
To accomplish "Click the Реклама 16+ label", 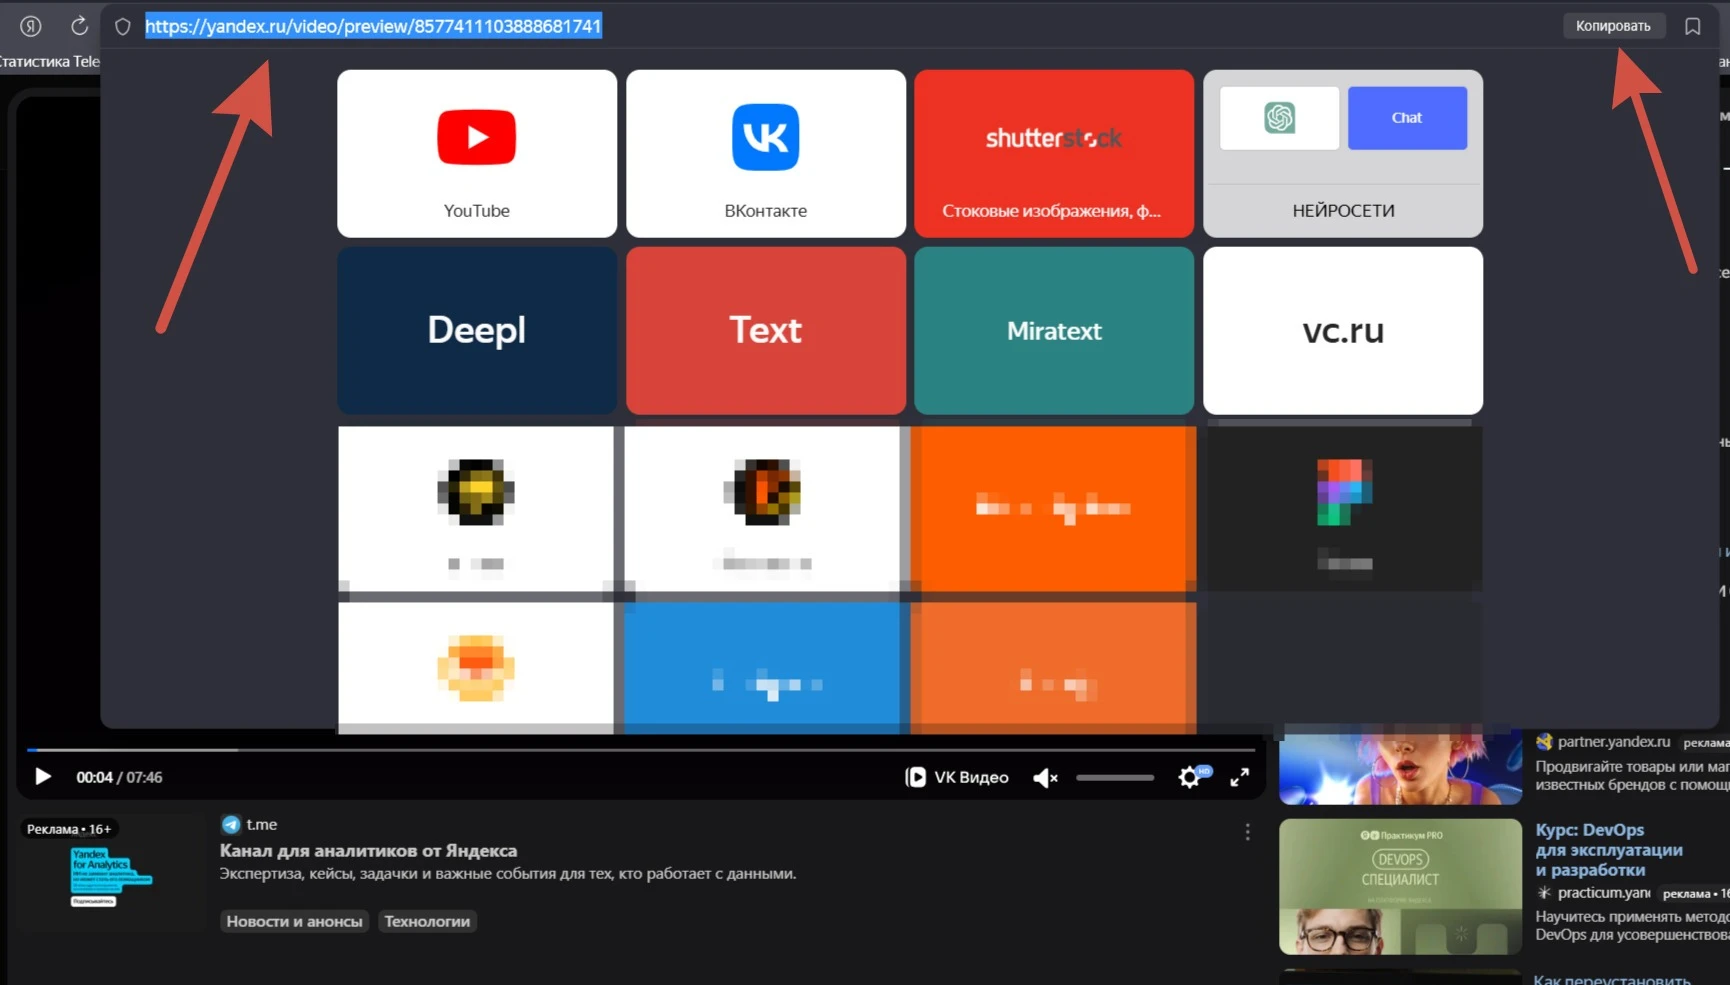I will (x=69, y=829).
